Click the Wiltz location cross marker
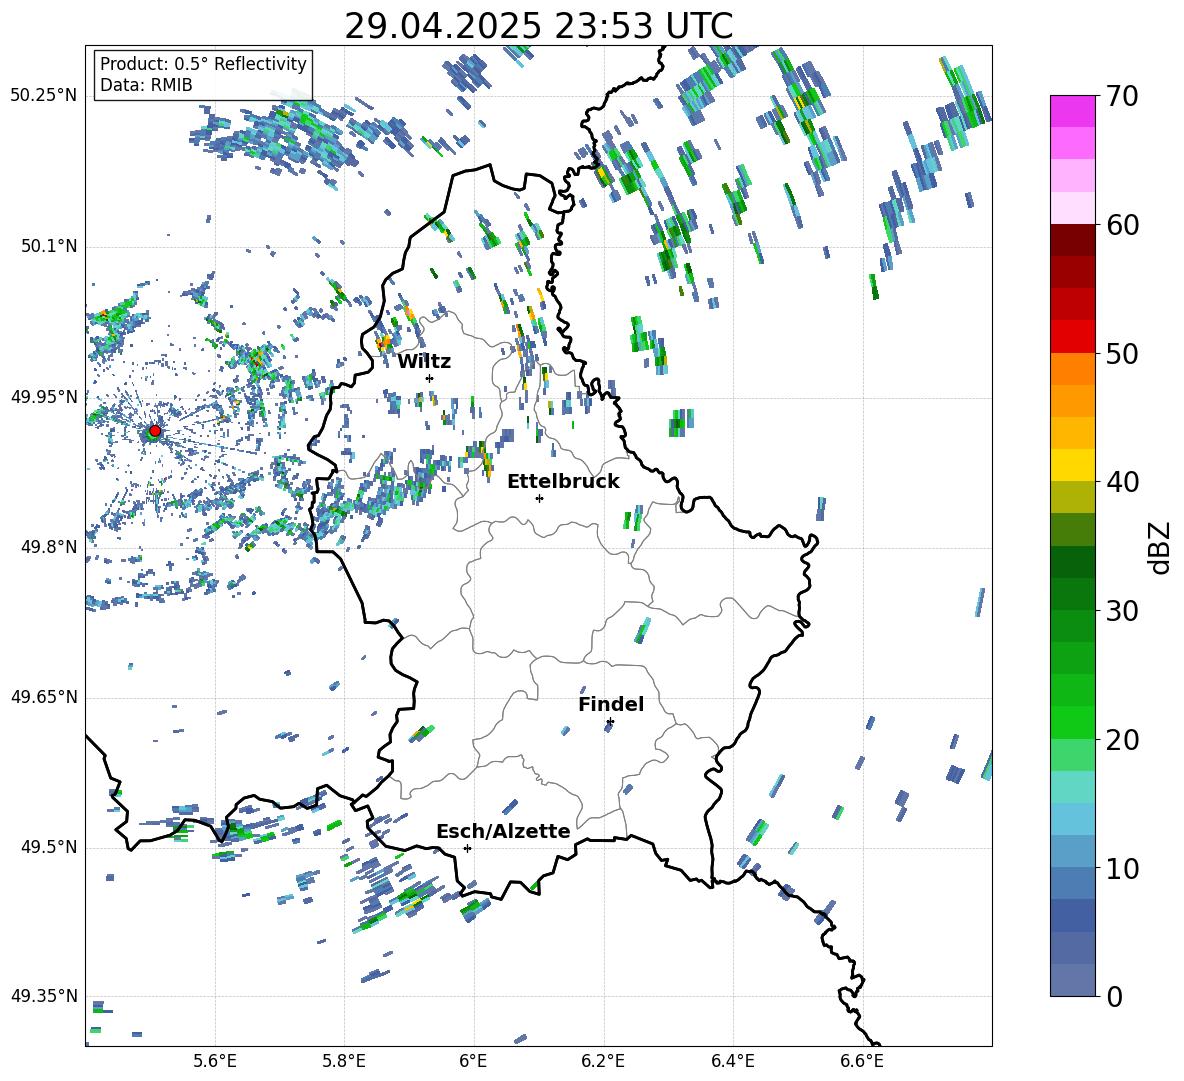 (x=430, y=379)
